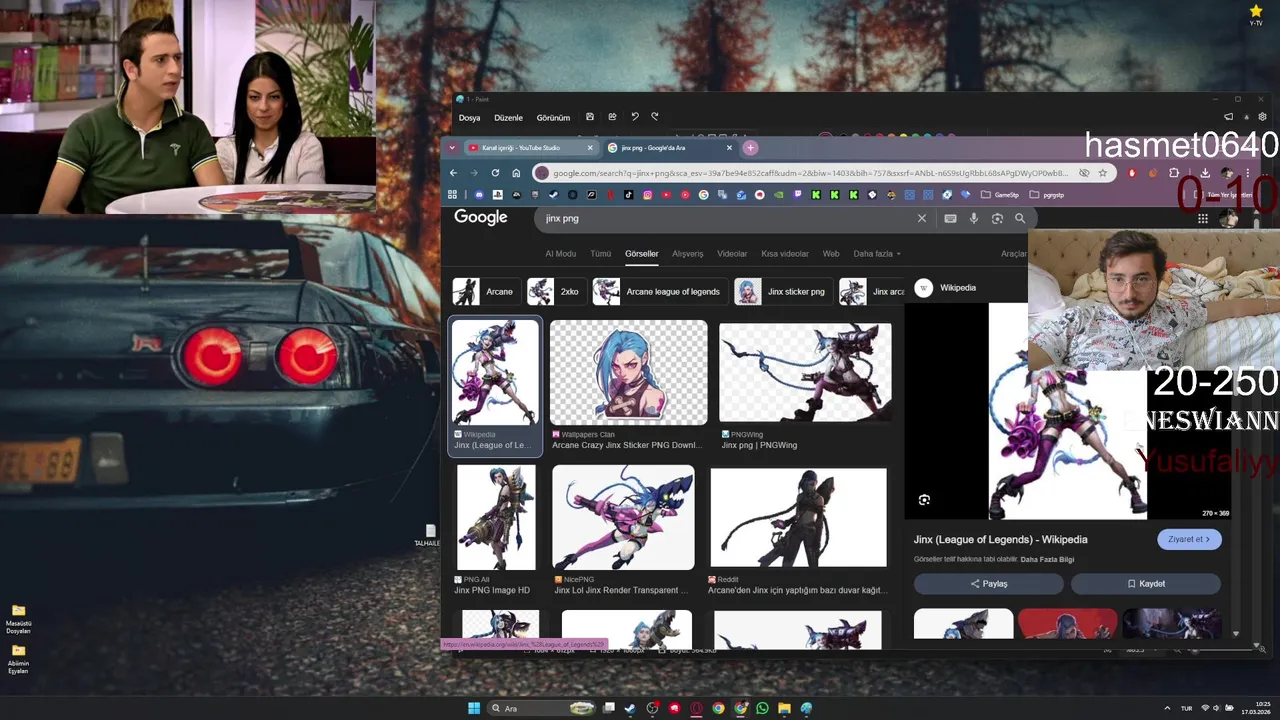Start Google voice search microphone
1280x720 pixels.
tap(974, 218)
